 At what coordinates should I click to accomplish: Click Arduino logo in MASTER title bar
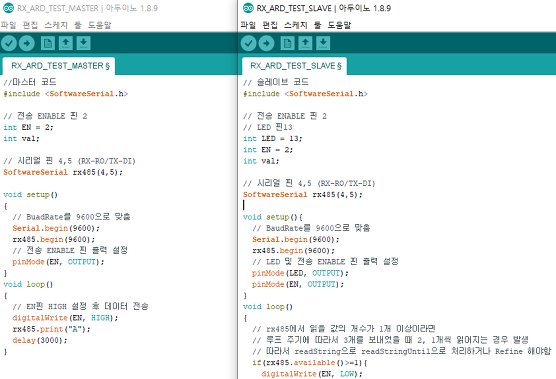pyautogui.click(x=8, y=8)
